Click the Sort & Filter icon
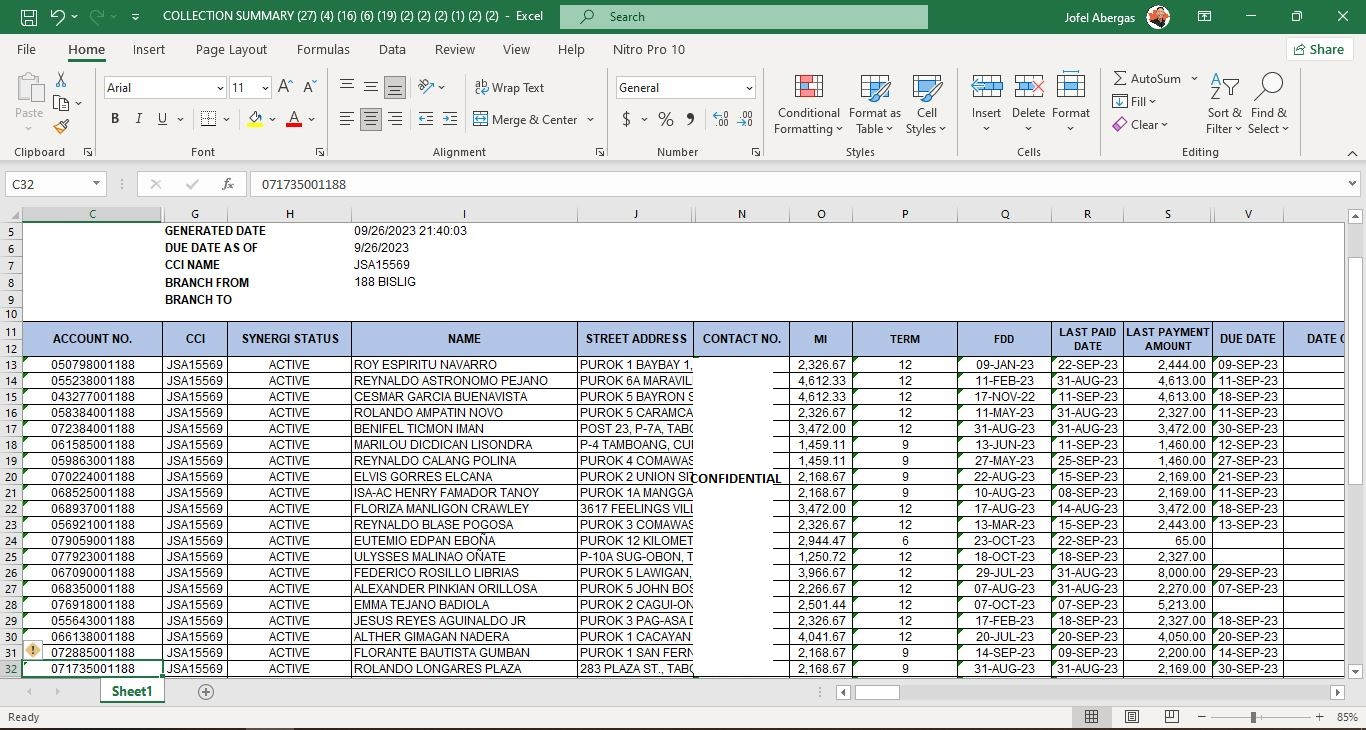The height and width of the screenshot is (730, 1366). (x=1224, y=87)
